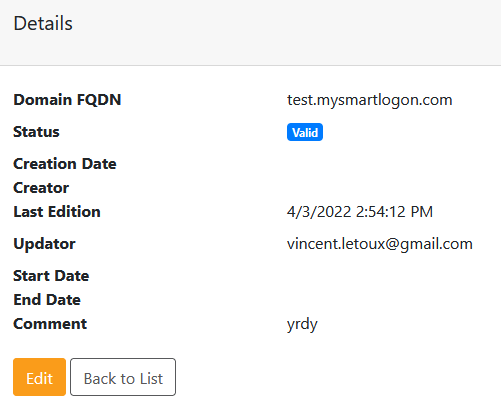Click the Details header title
501x409 pixels.
pos(43,23)
